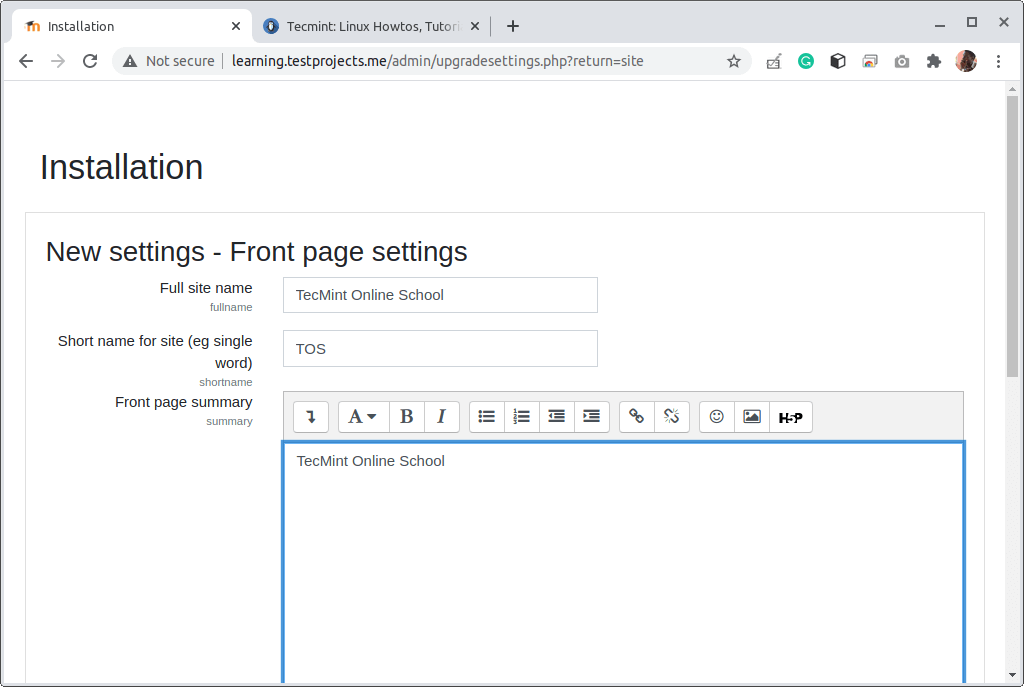This screenshot has height=687, width=1024.
Task: Click the vertical page scrollbar
Action: click(x=1012, y=236)
